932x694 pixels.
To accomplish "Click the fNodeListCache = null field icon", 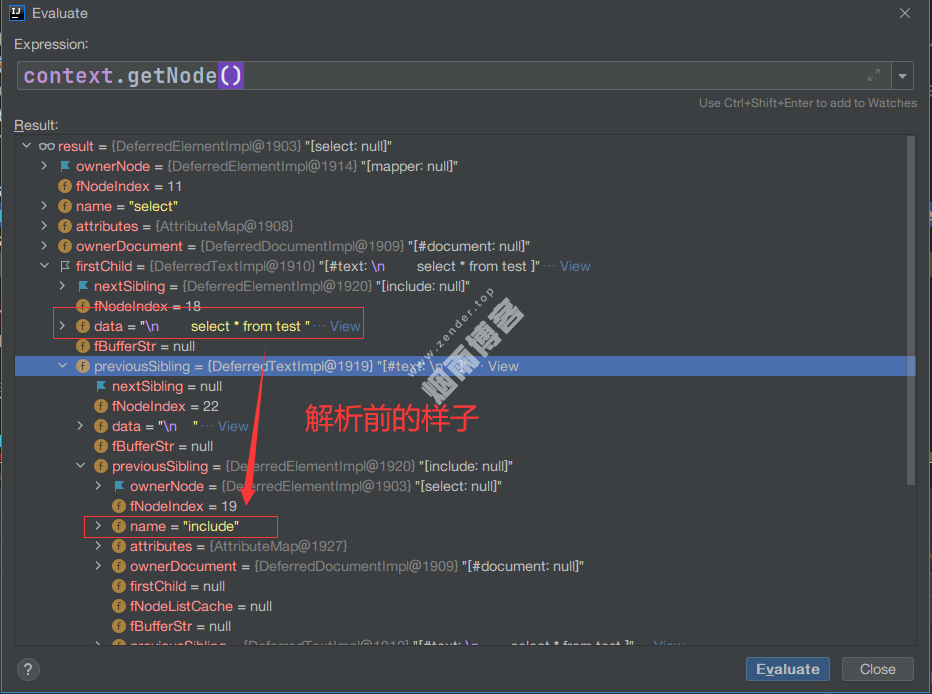I will click(119, 606).
